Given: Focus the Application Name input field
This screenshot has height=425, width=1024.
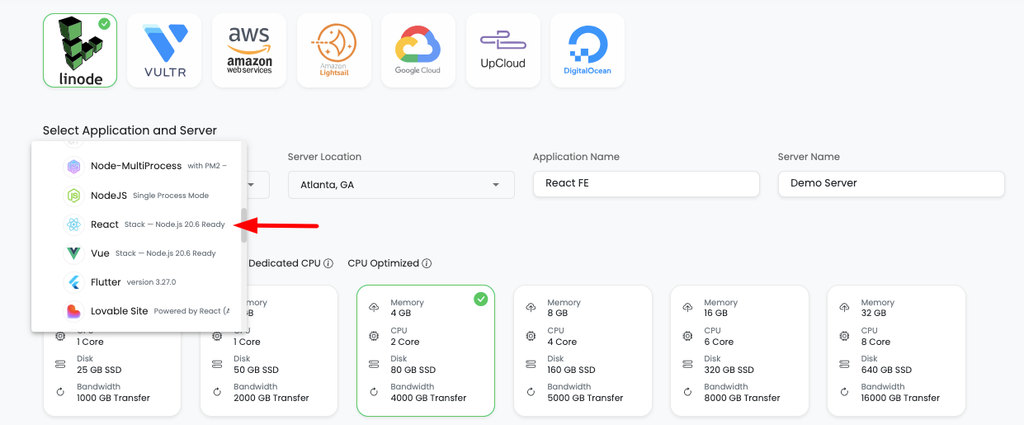Looking at the screenshot, I should [646, 184].
